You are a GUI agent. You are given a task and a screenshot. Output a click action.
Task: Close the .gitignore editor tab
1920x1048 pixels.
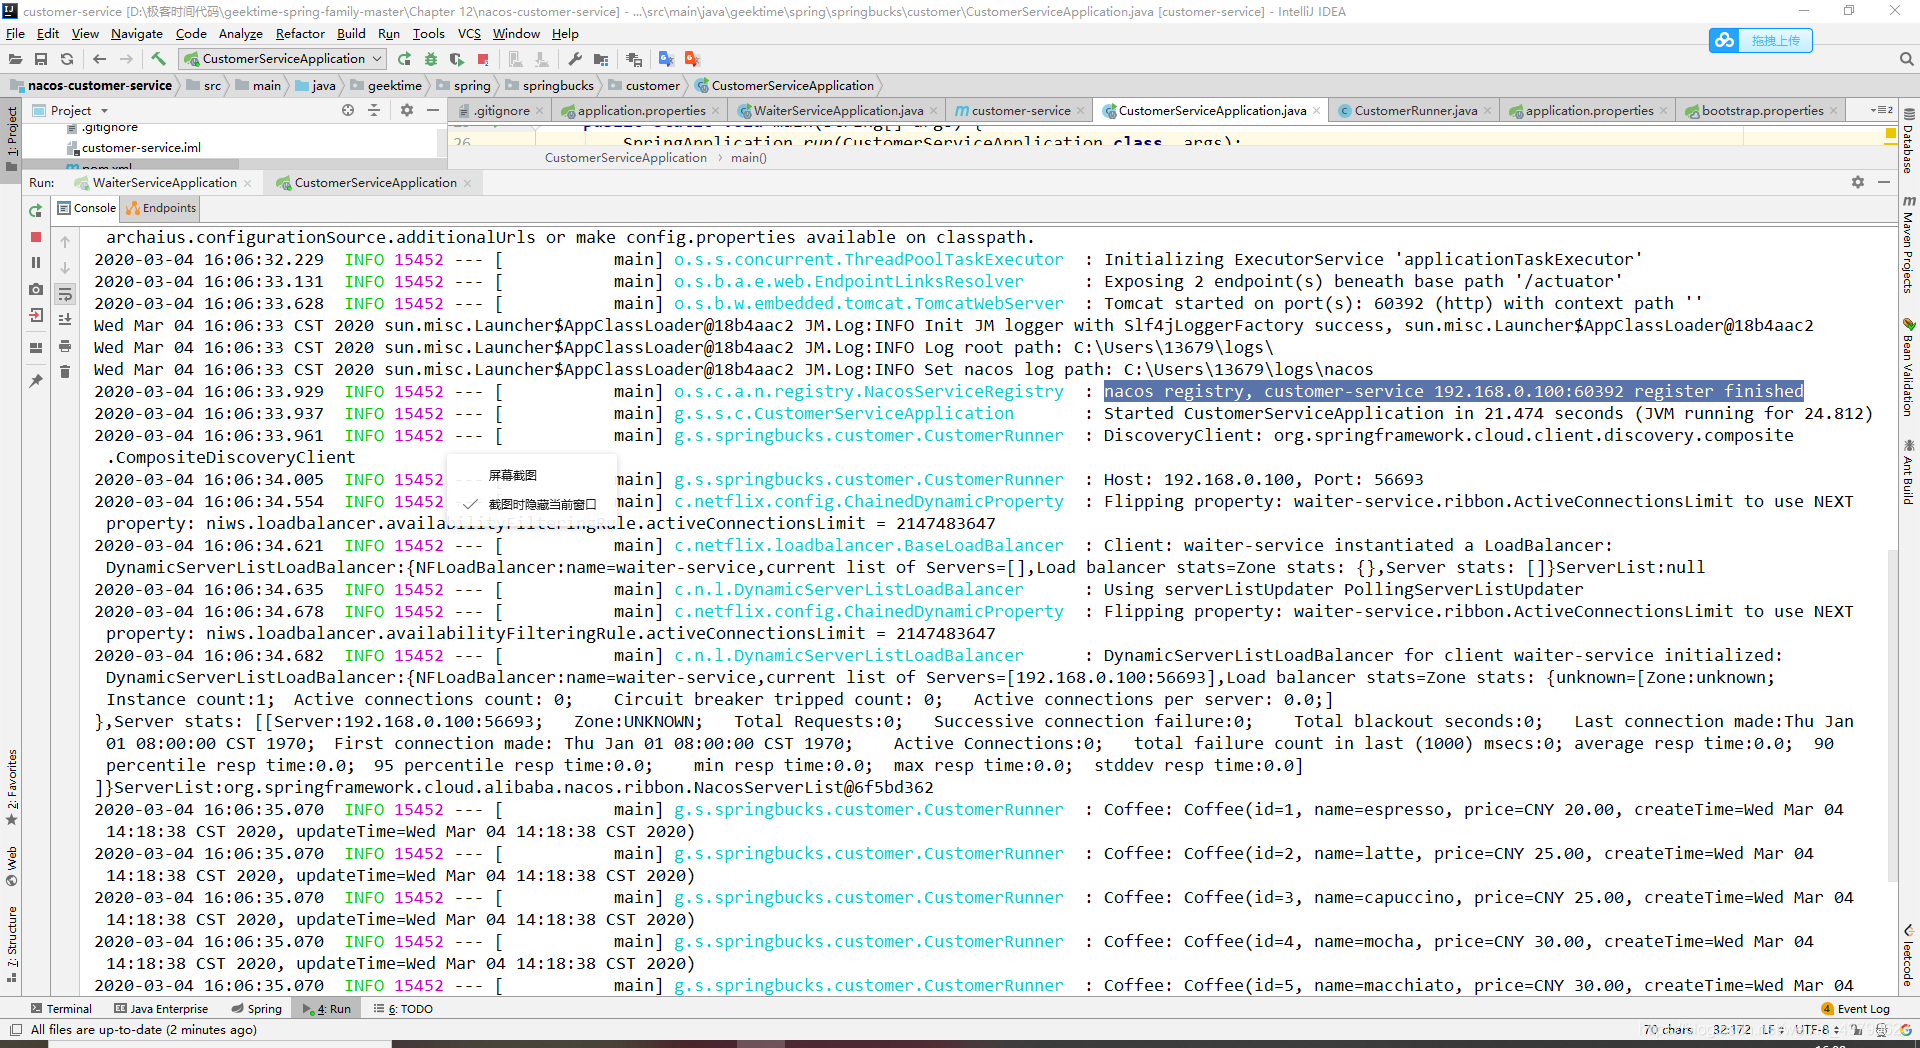539,111
